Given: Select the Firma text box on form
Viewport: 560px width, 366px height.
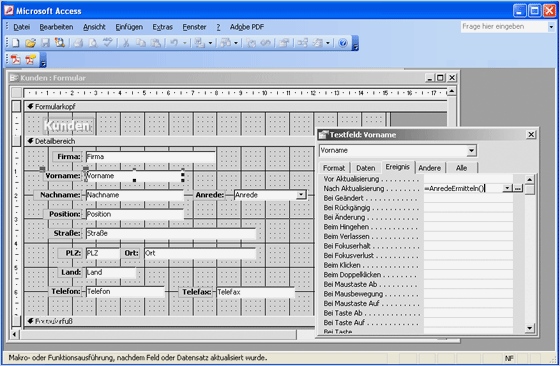Looking at the screenshot, I should coord(150,157).
